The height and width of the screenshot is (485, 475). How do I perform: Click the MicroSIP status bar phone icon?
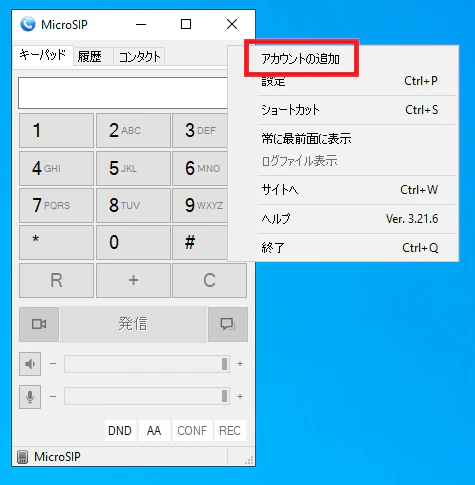[22, 457]
